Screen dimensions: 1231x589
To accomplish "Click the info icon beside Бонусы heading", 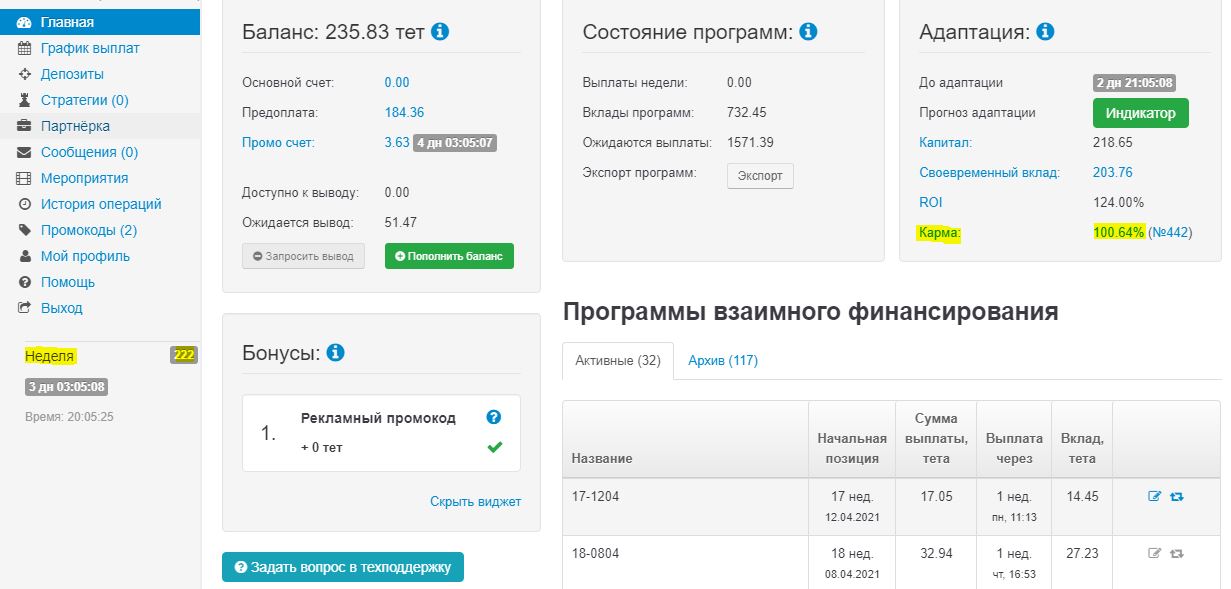I will tap(336, 353).
